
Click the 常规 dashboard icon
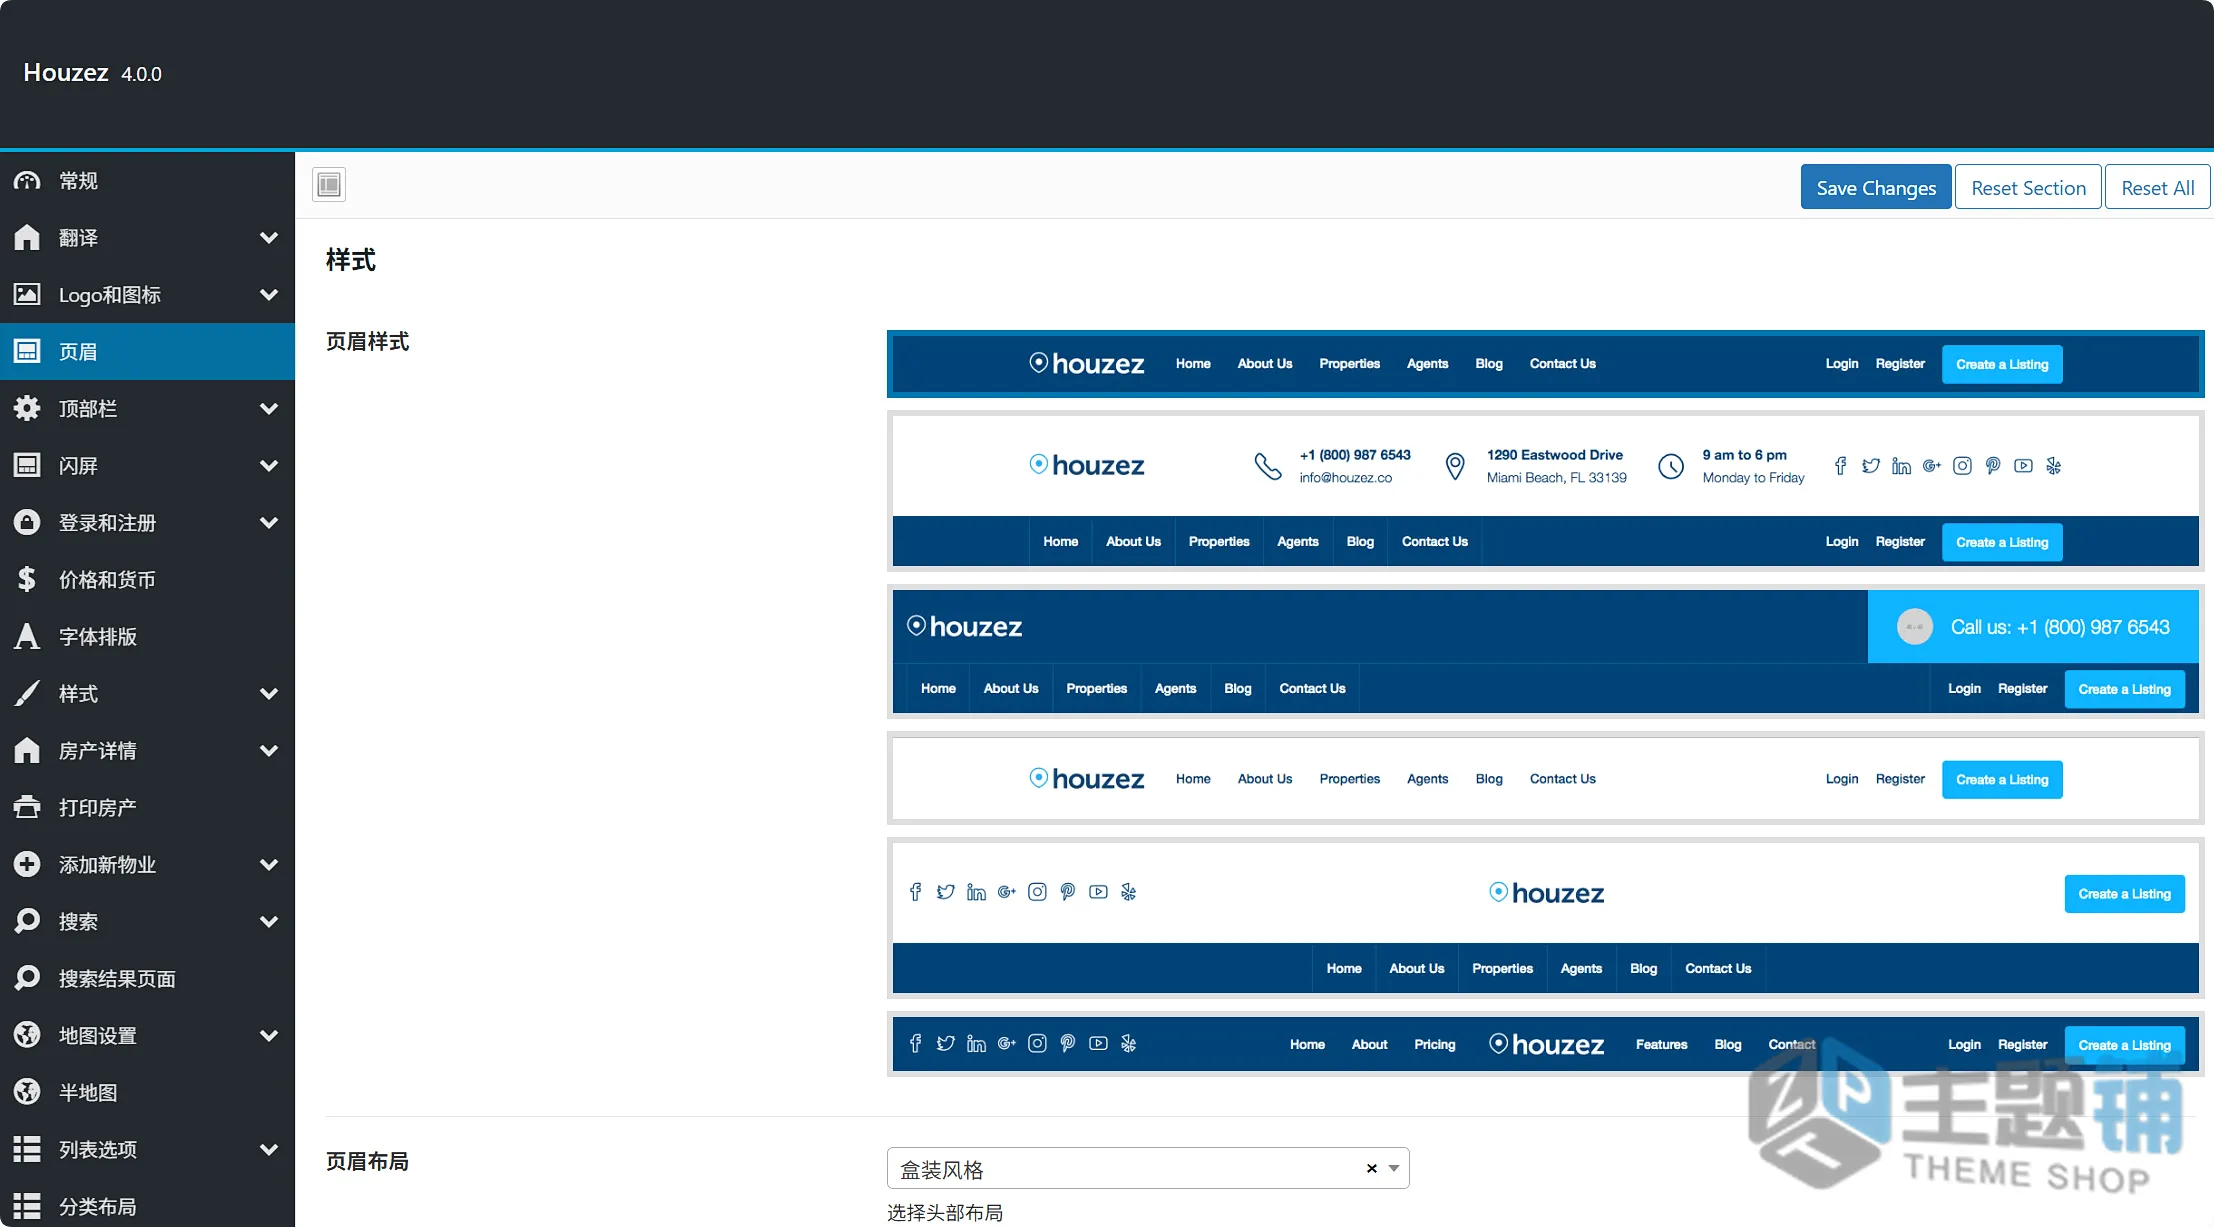click(x=27, y=181)
